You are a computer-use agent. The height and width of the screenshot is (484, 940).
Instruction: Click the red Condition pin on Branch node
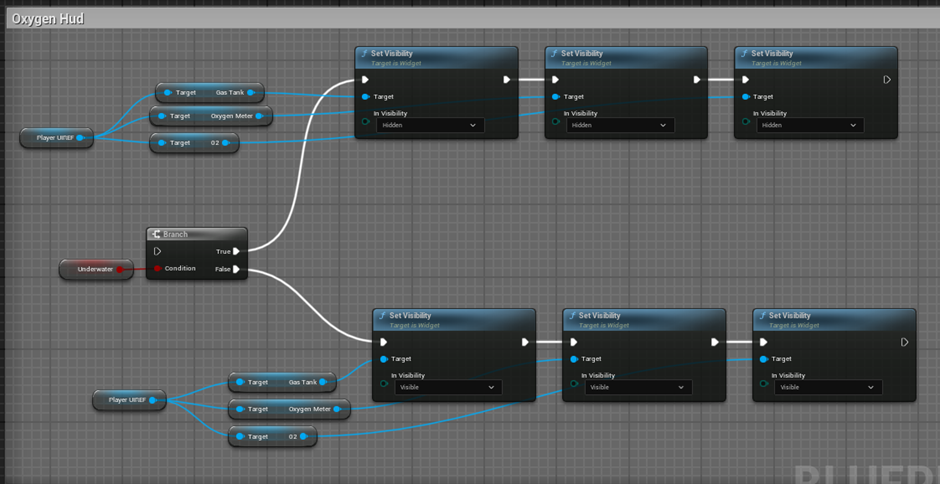click(157, 269)
